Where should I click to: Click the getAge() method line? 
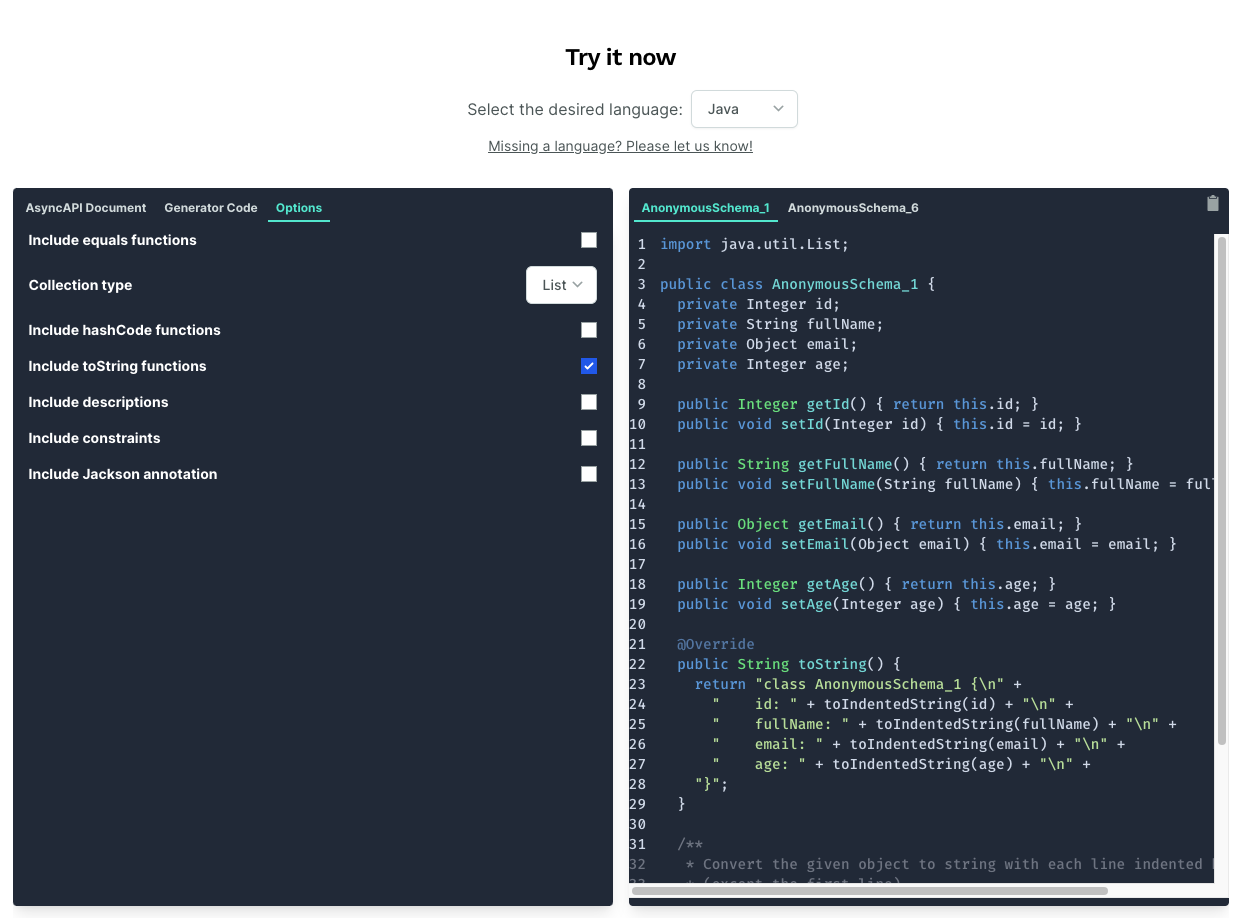click(x=866, y=584)
